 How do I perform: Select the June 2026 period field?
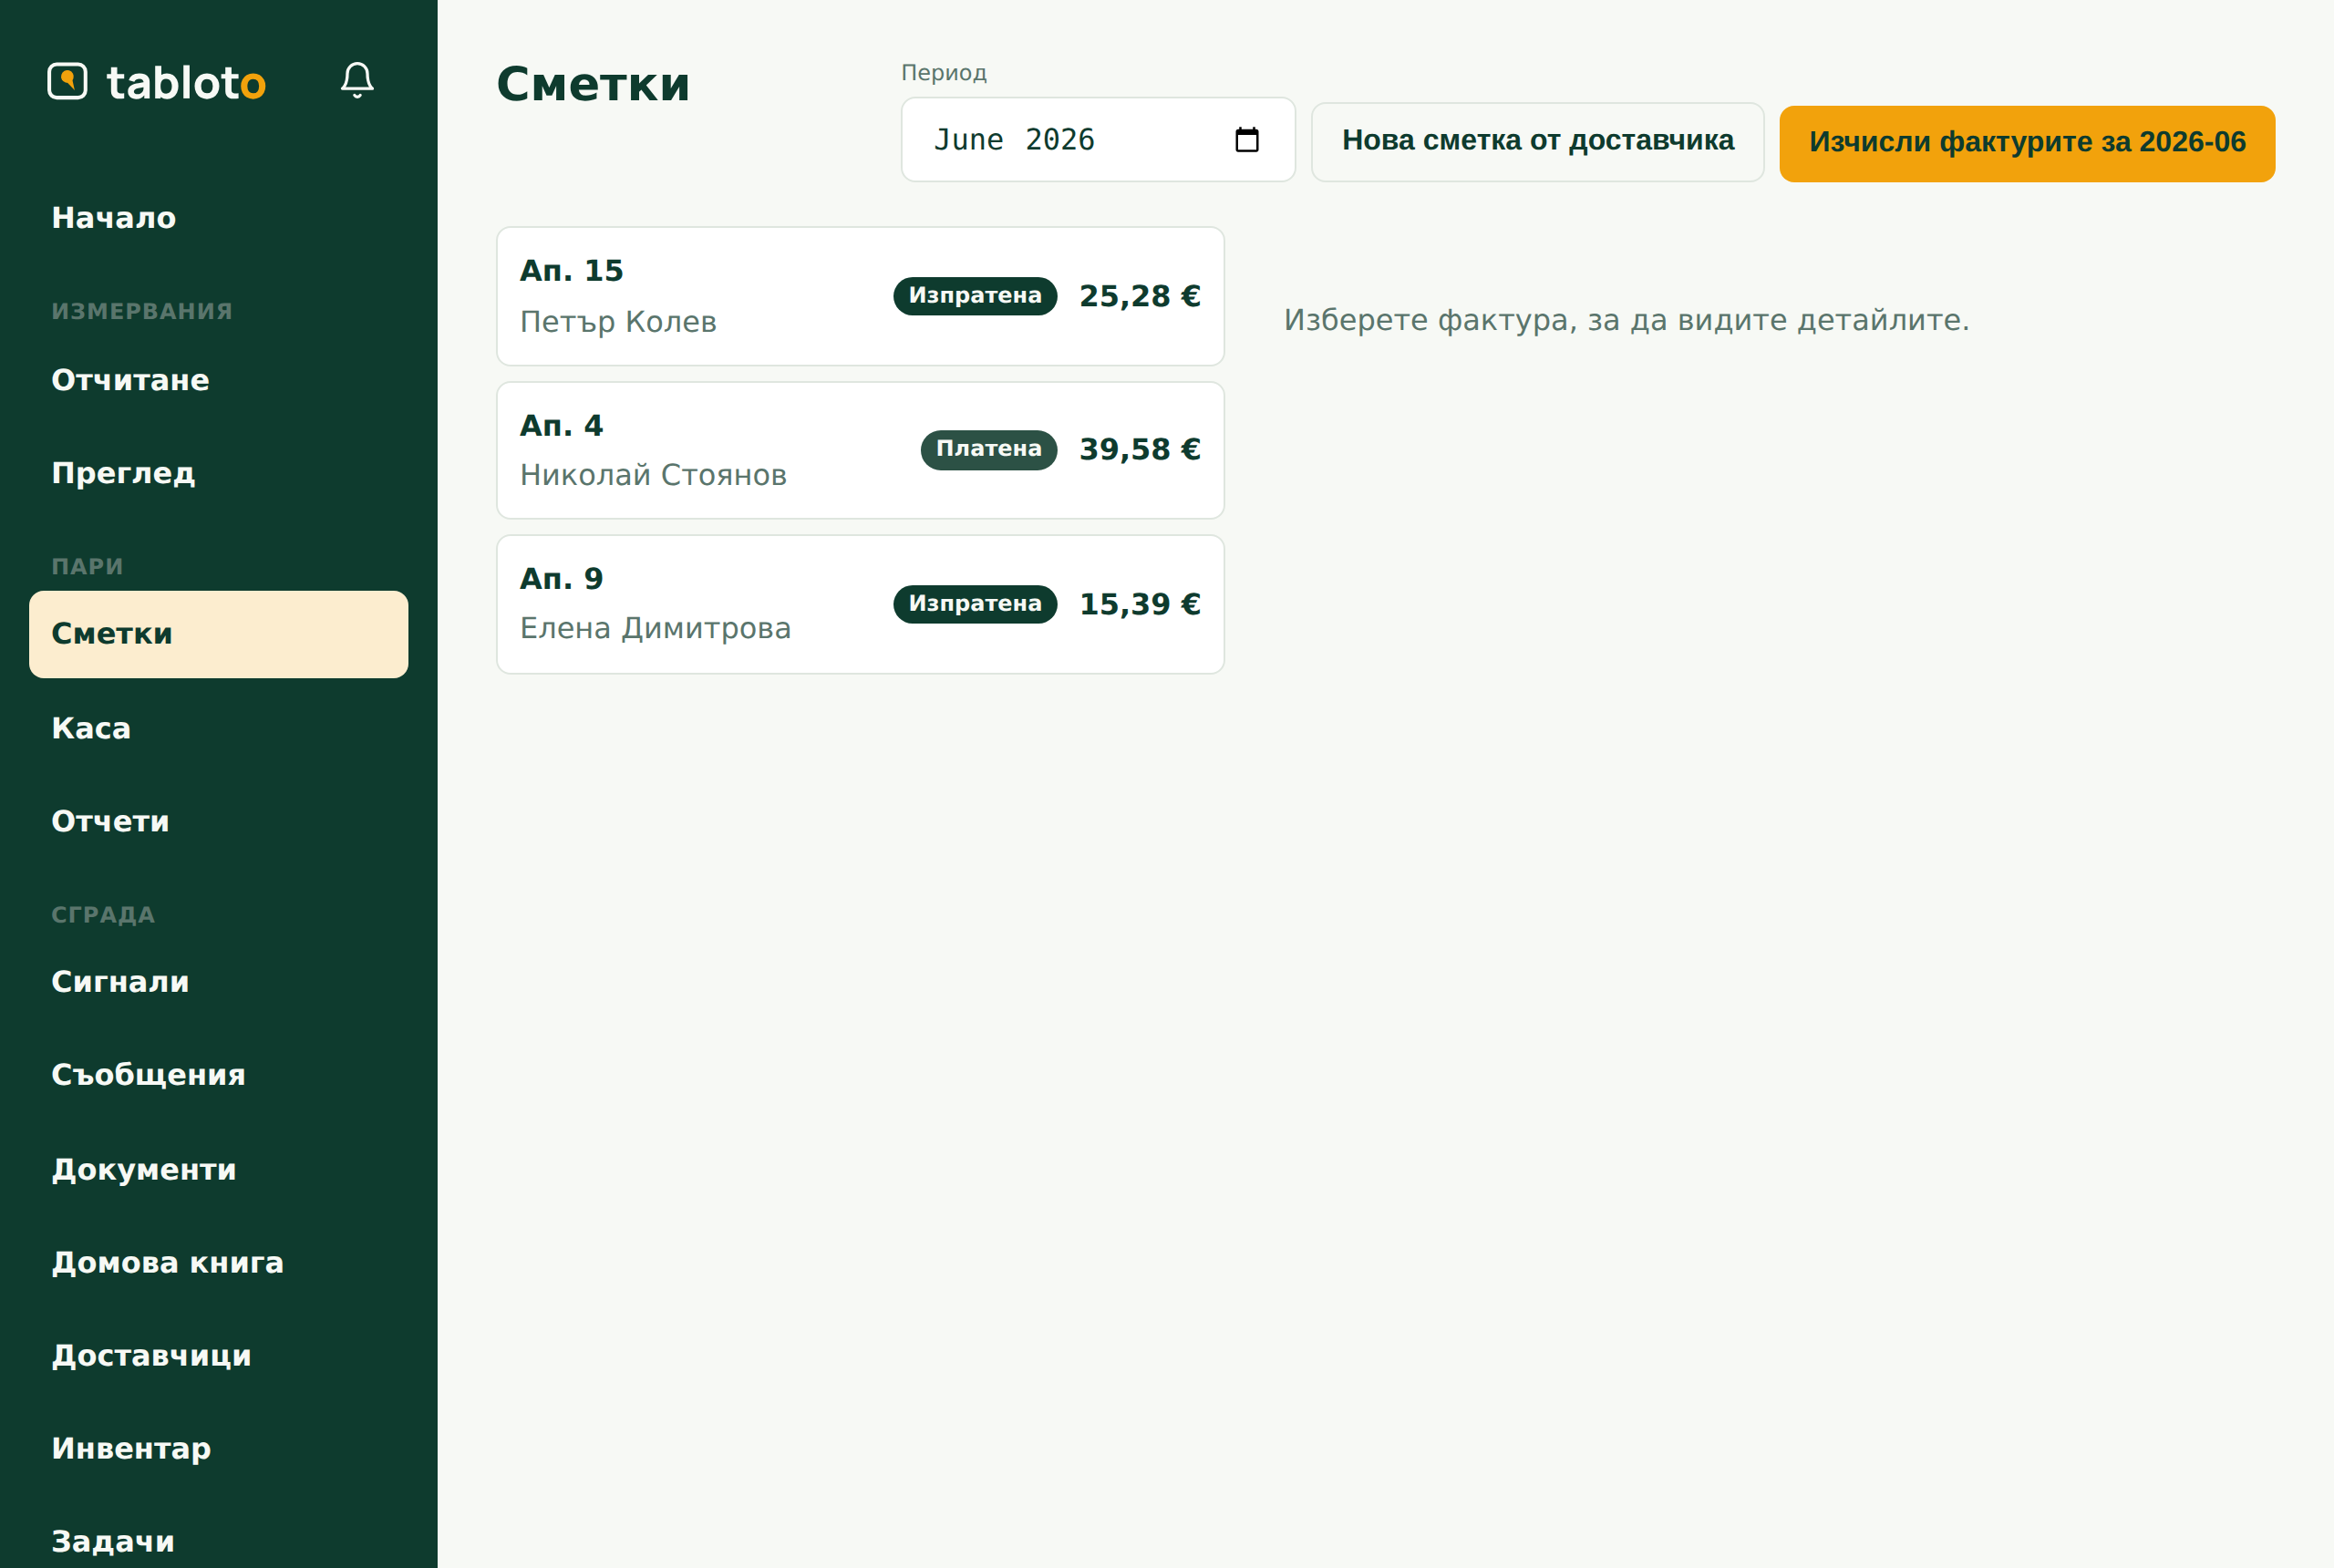[1097, 140]
